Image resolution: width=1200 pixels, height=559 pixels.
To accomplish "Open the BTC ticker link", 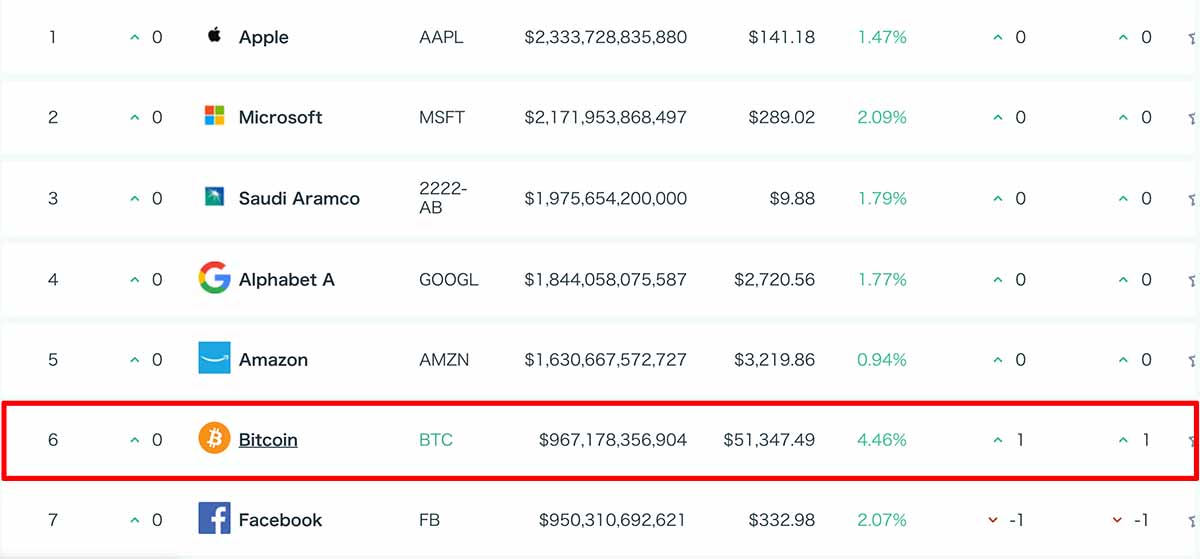I will 436,439.
